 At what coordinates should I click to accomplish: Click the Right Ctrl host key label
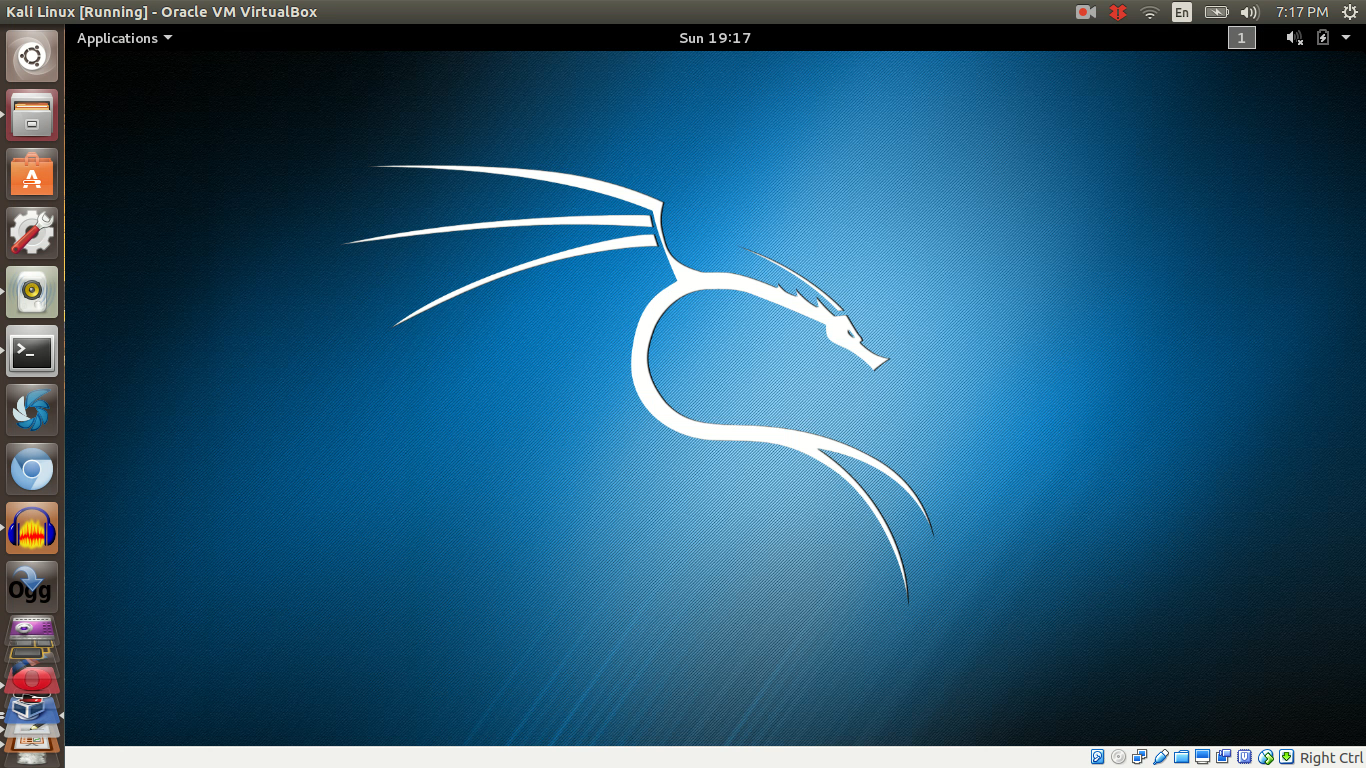(x=1331, y=758)
